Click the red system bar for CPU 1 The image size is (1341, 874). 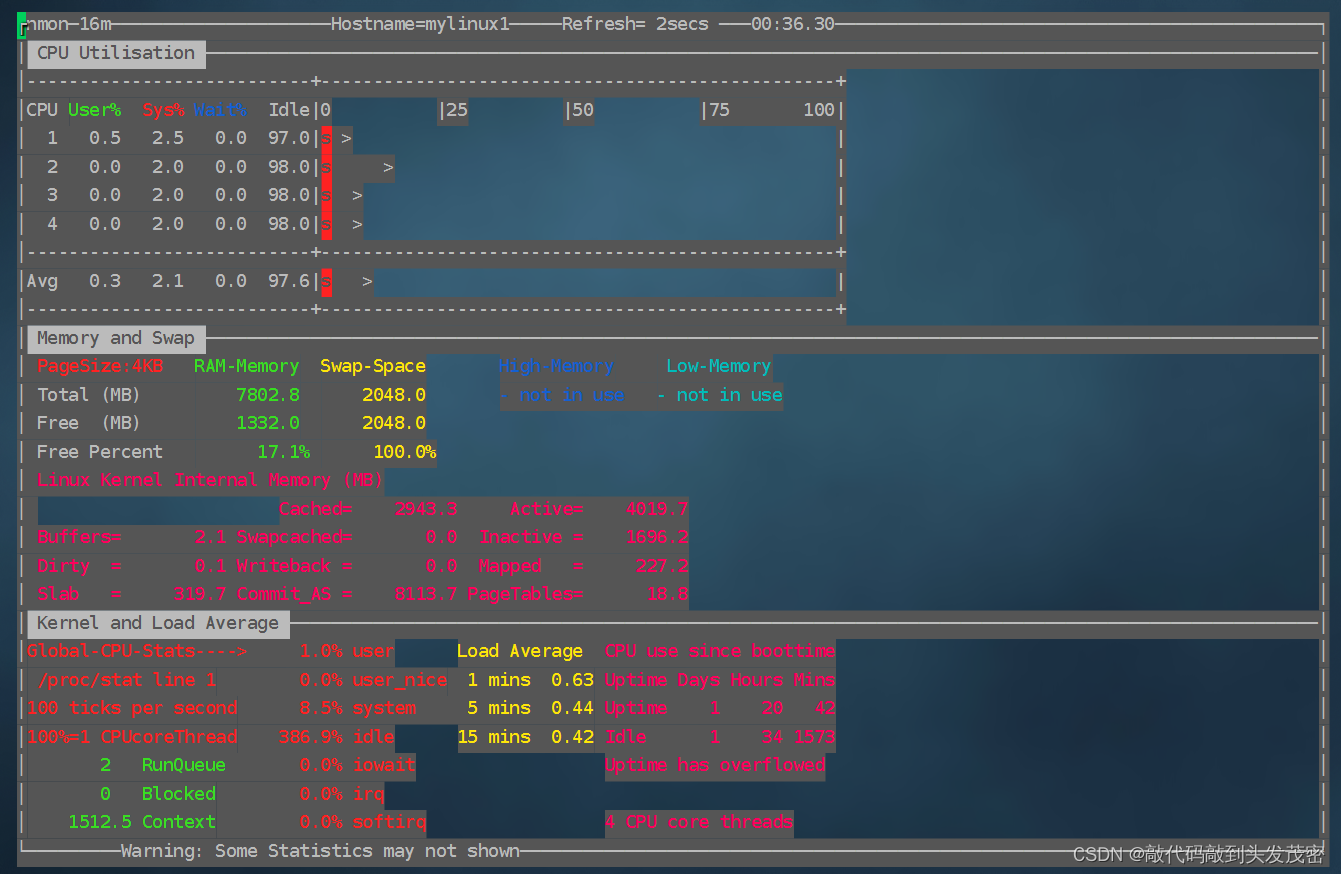pyautogui.click(x=326, y=139)
